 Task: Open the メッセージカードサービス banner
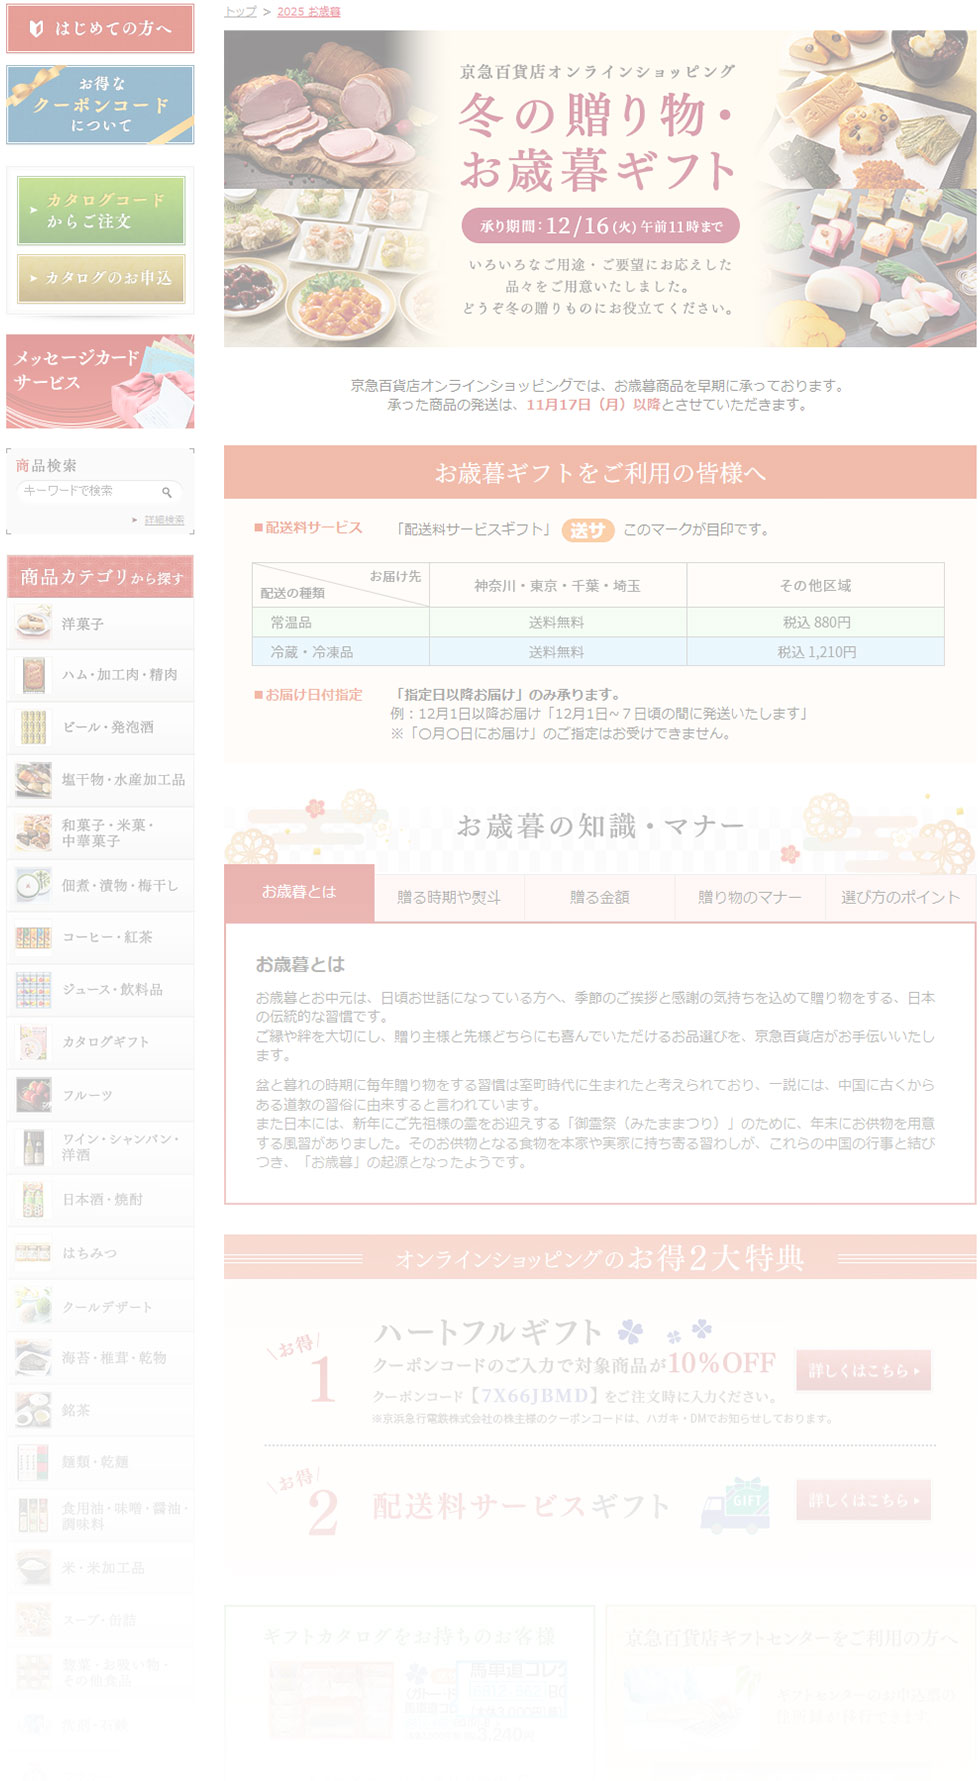tap(100, 381)
